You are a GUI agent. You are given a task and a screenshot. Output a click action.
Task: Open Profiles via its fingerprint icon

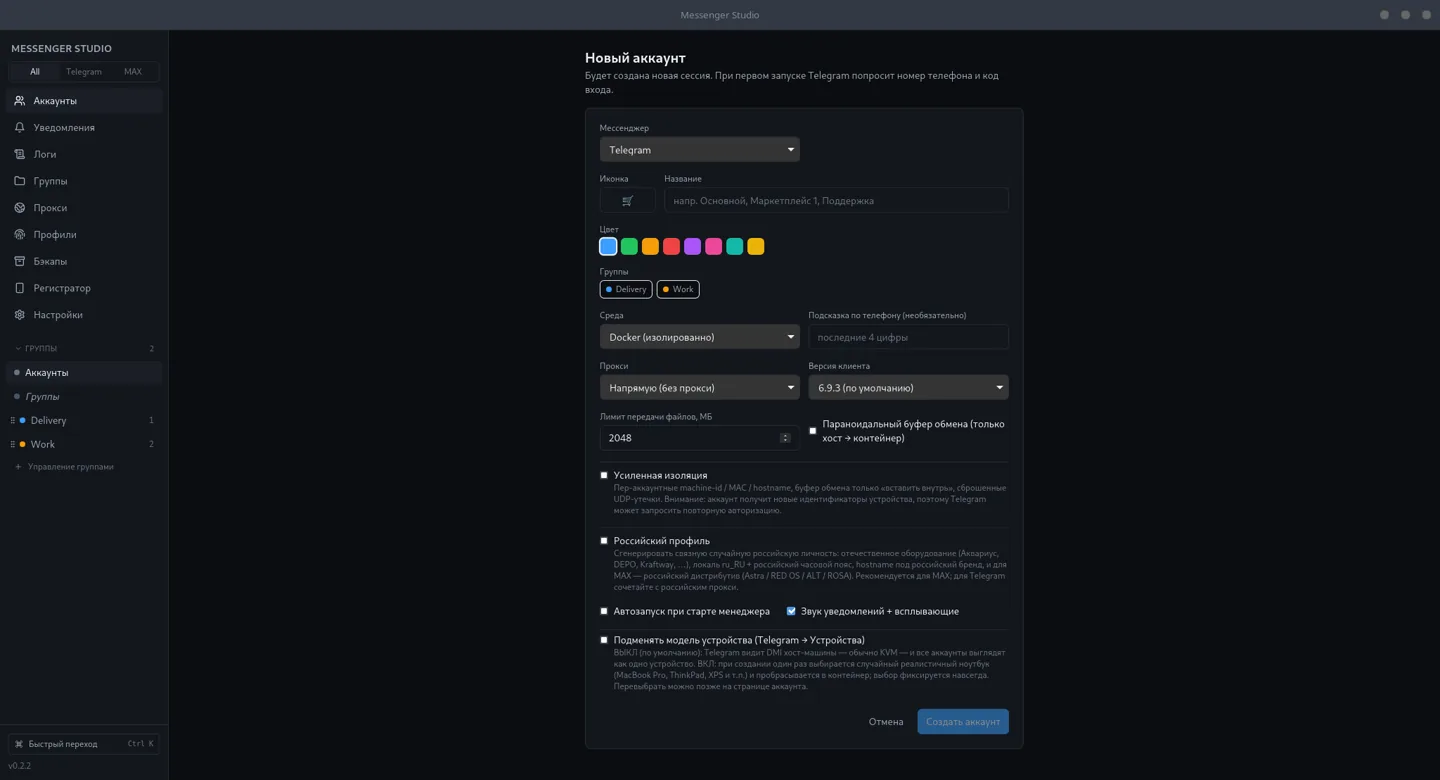coord(19,234)
